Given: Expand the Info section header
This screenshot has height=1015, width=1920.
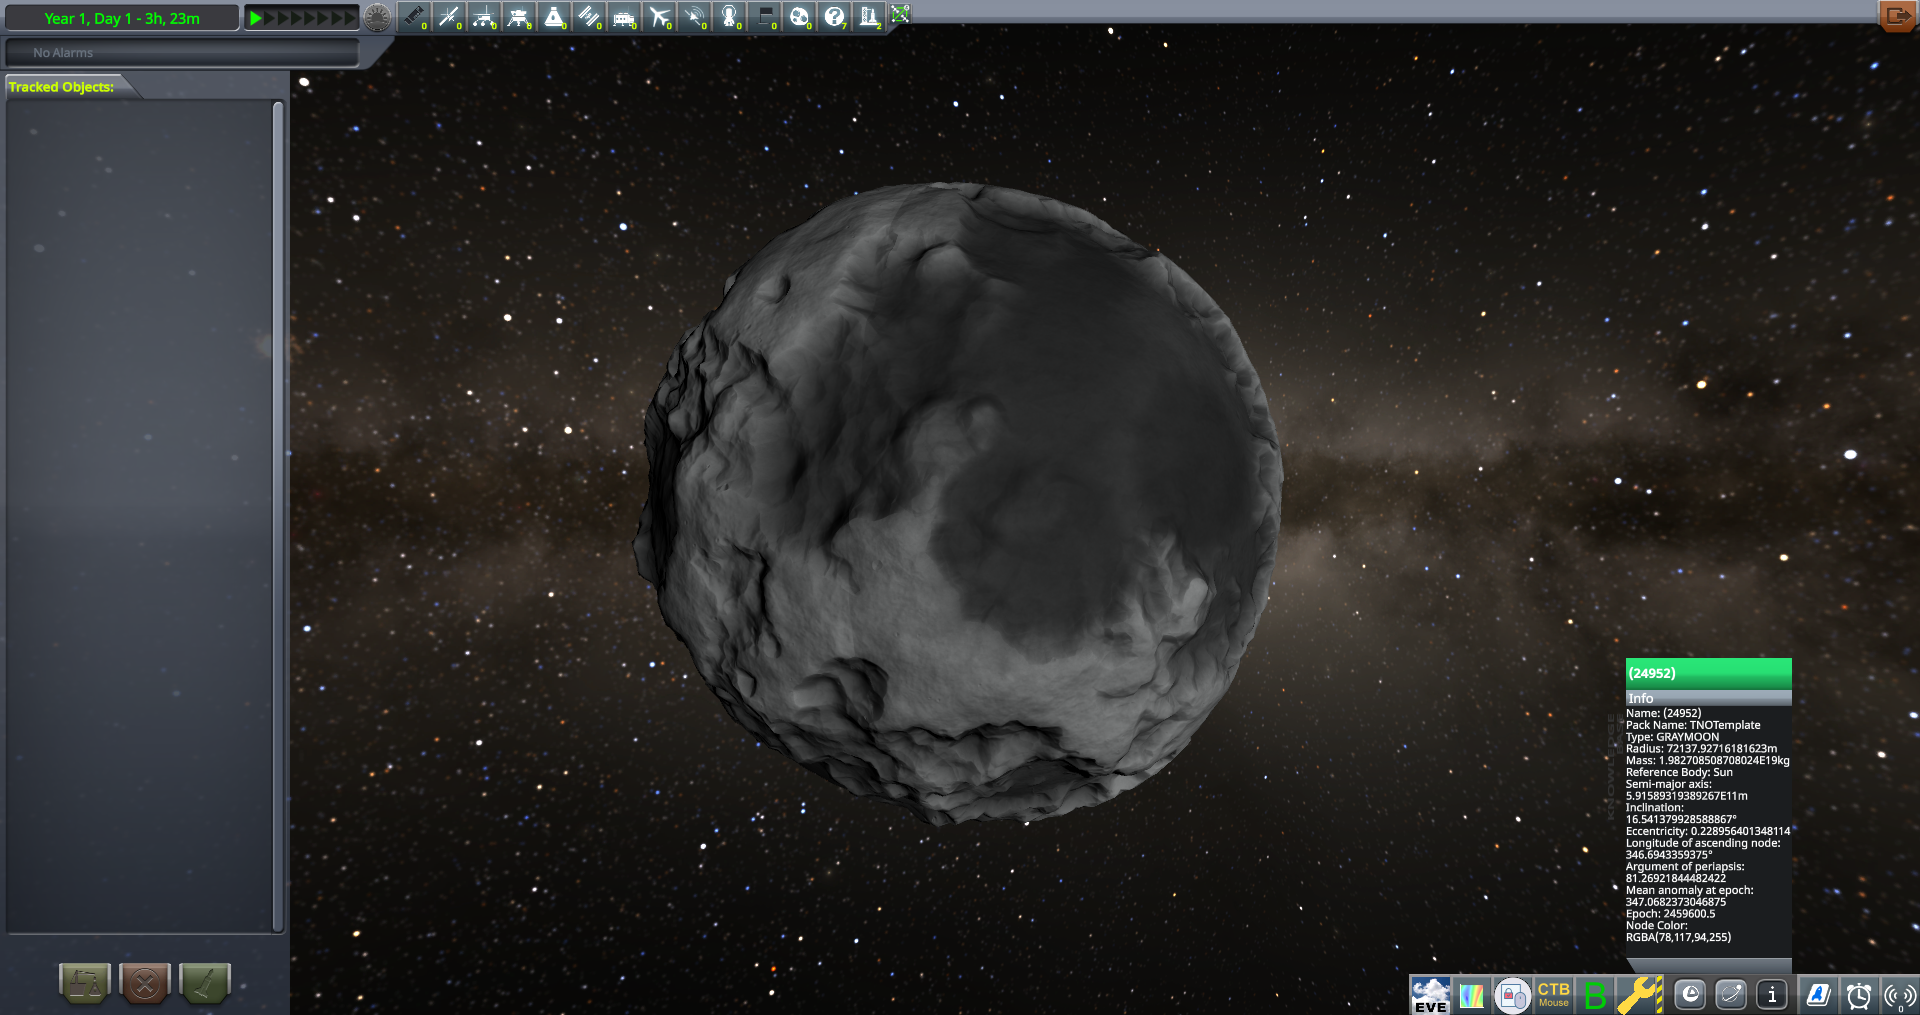Looking at the screenshot, I should pos(1708,698).
